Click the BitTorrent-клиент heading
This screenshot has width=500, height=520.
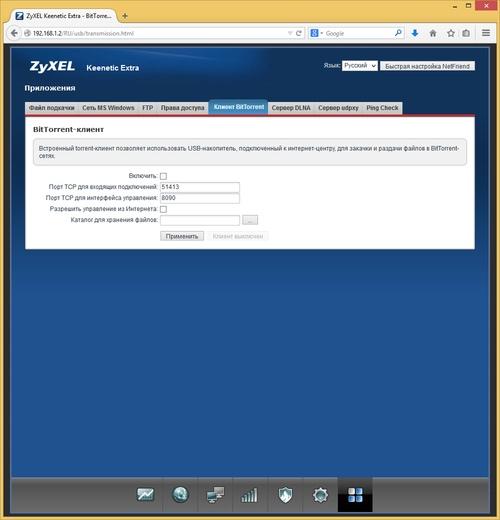click(x=68, y=129)
